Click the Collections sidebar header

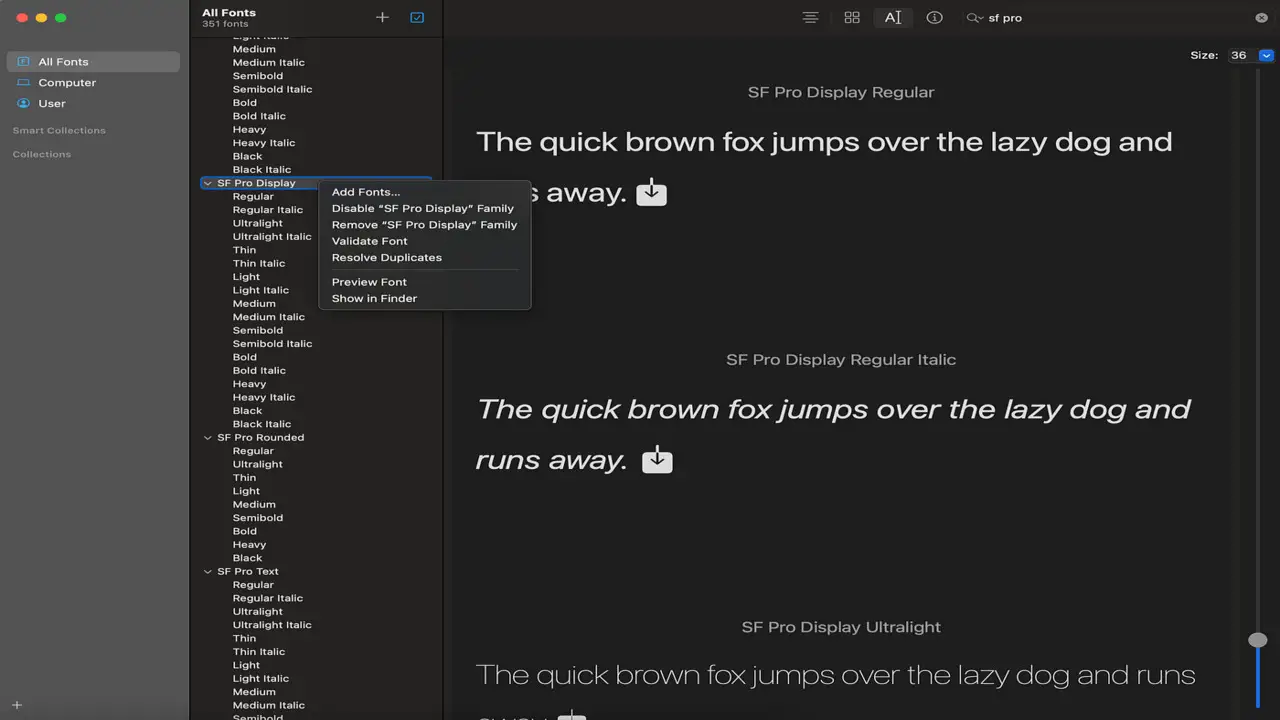pyautogui.click(x=42, y=154)
